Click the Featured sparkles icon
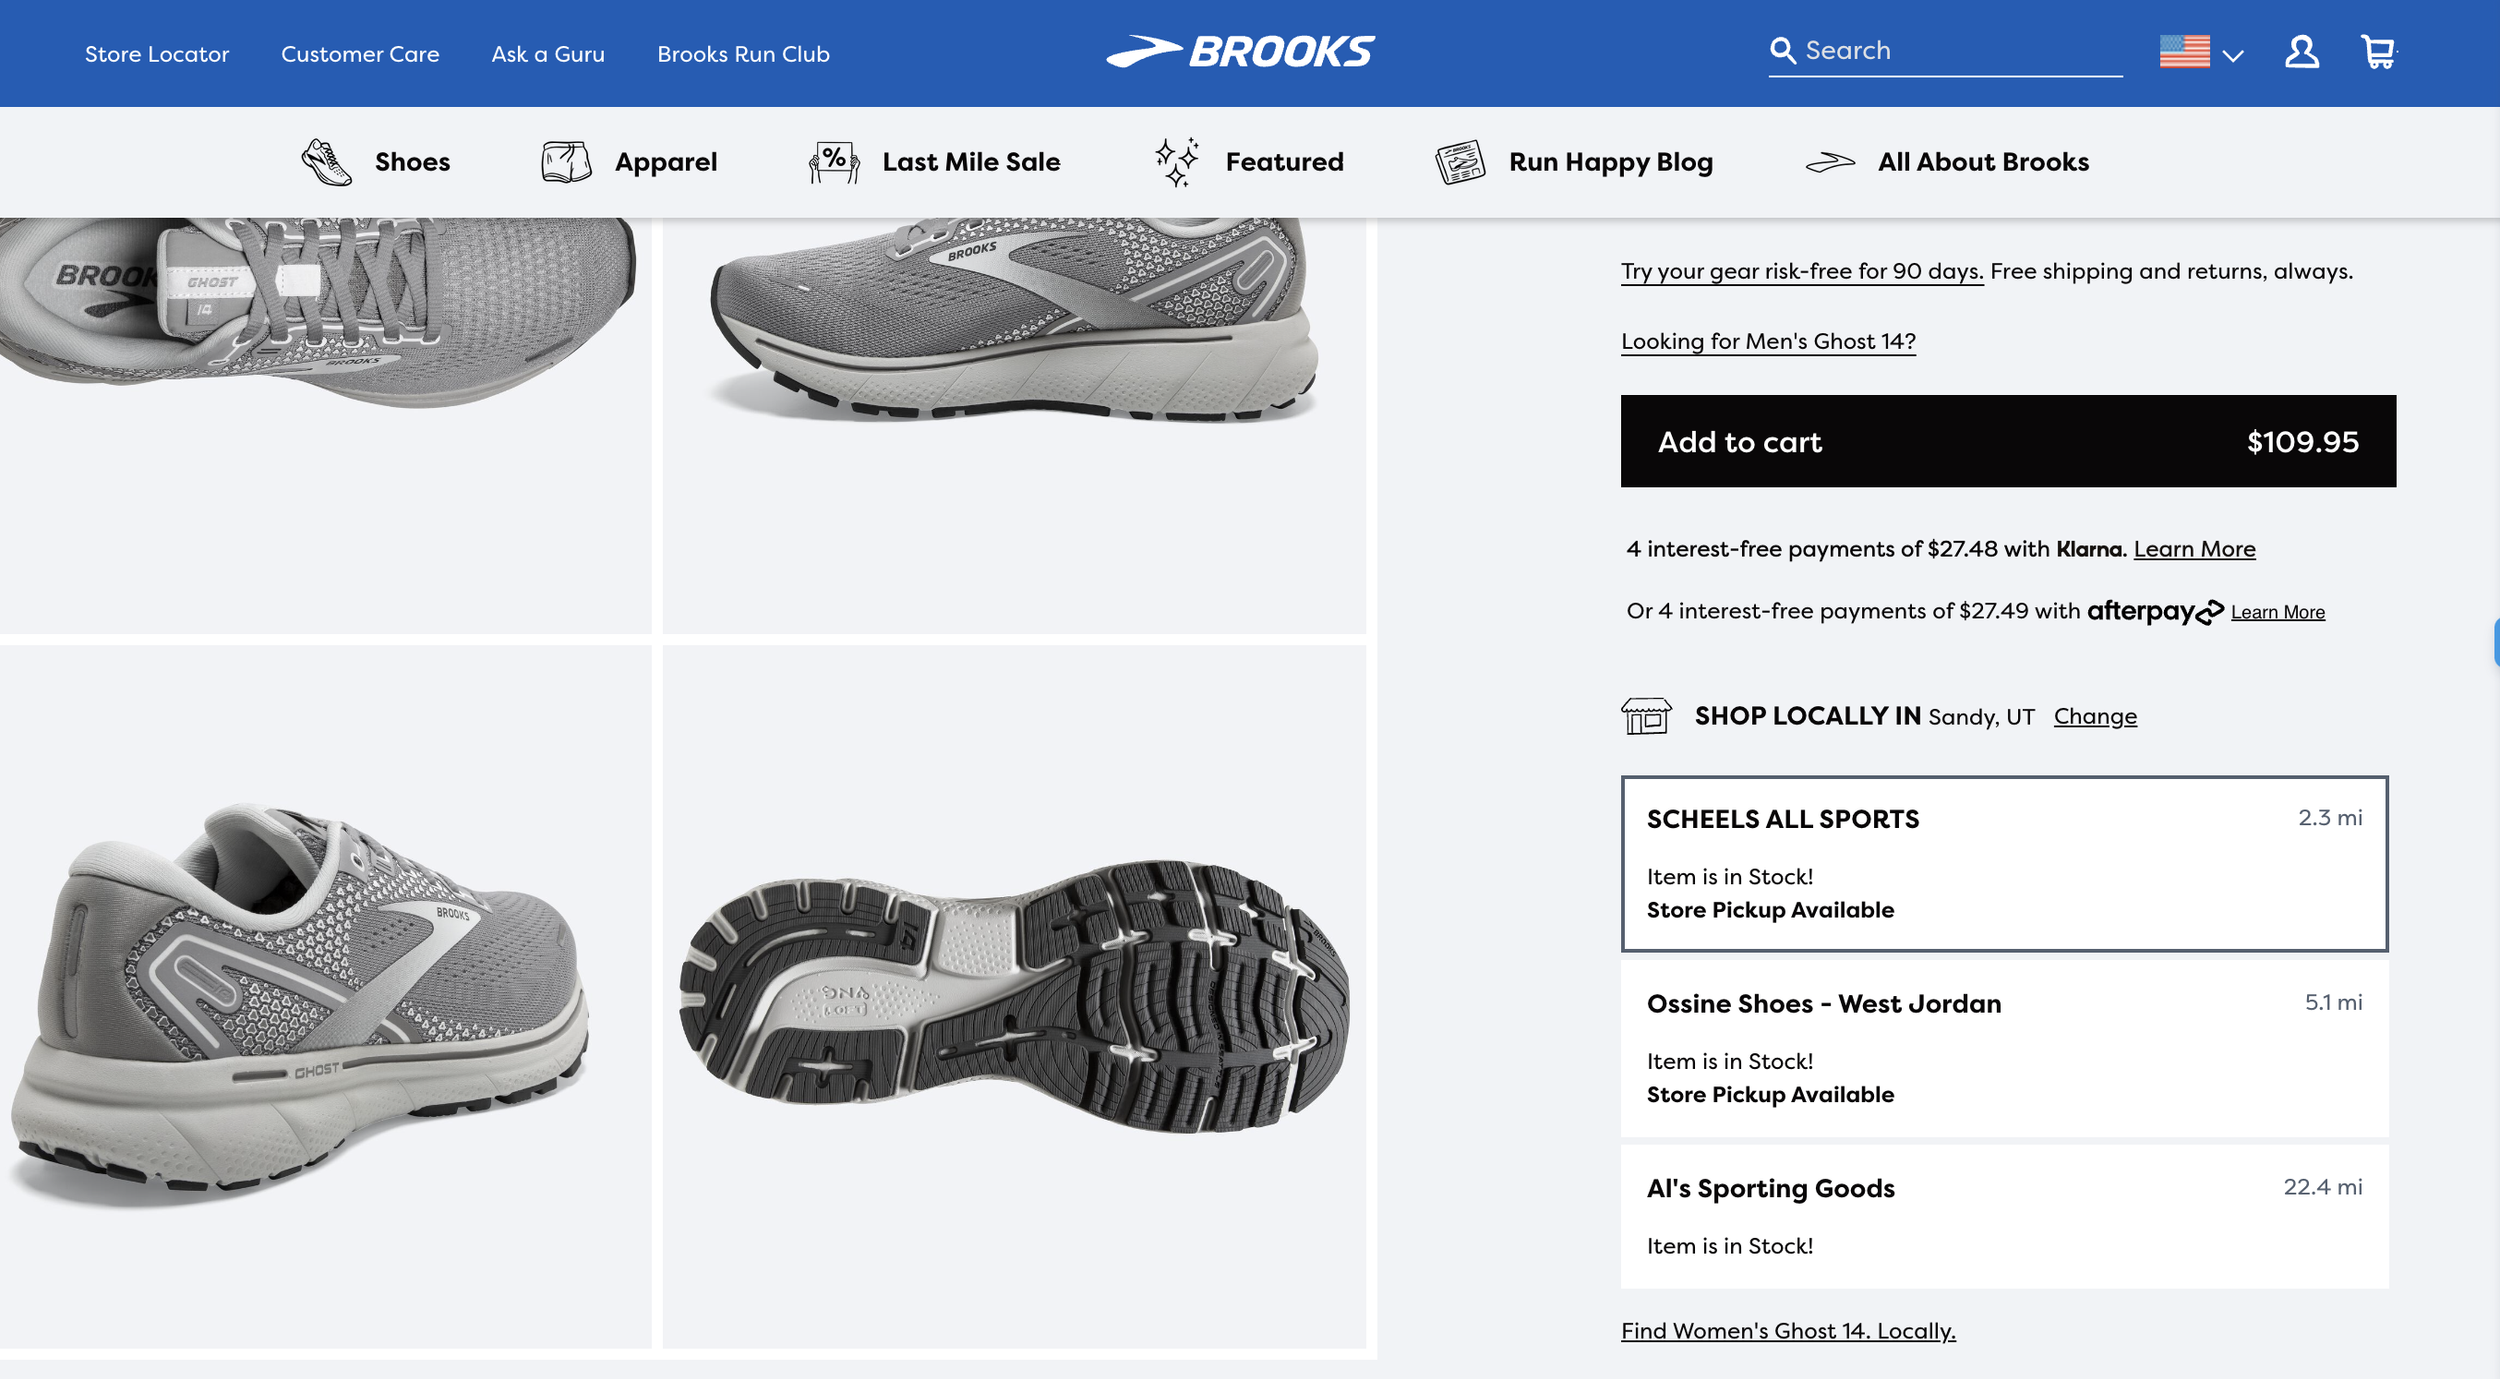The height and width of the screenshot is (1379, 2500). click(x=1176, y=162)
